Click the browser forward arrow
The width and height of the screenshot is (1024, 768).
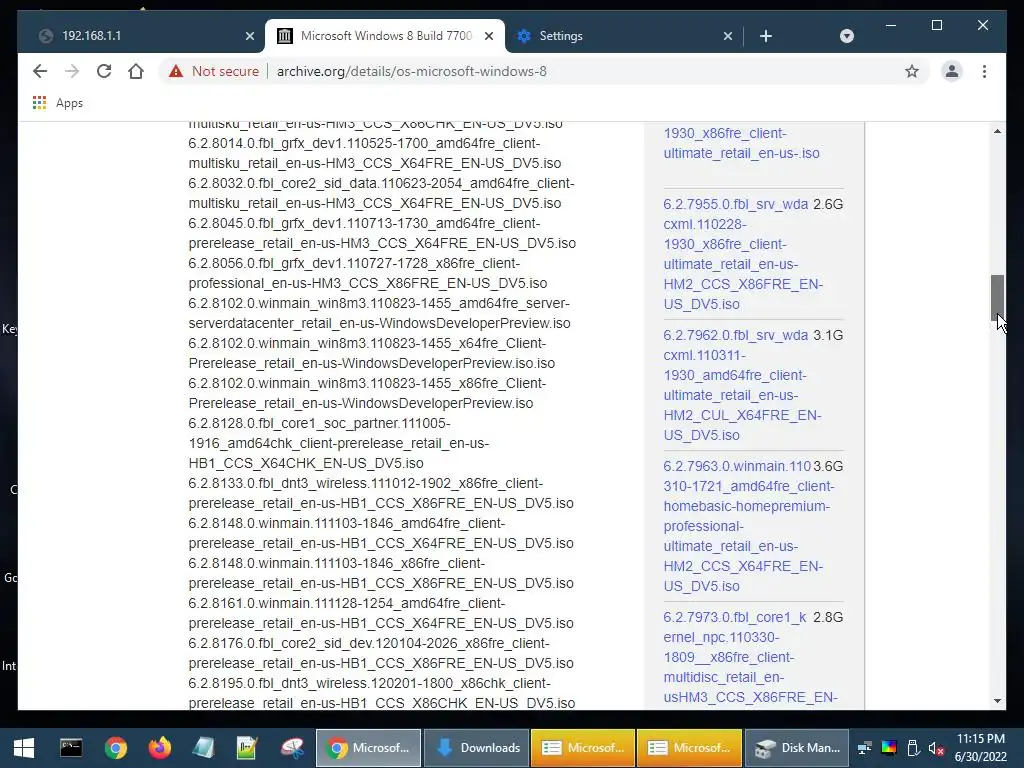coord(72,71)
